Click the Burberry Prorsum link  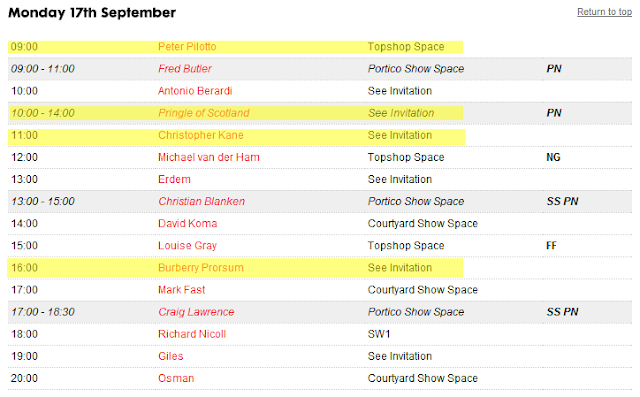pos(200,268)
